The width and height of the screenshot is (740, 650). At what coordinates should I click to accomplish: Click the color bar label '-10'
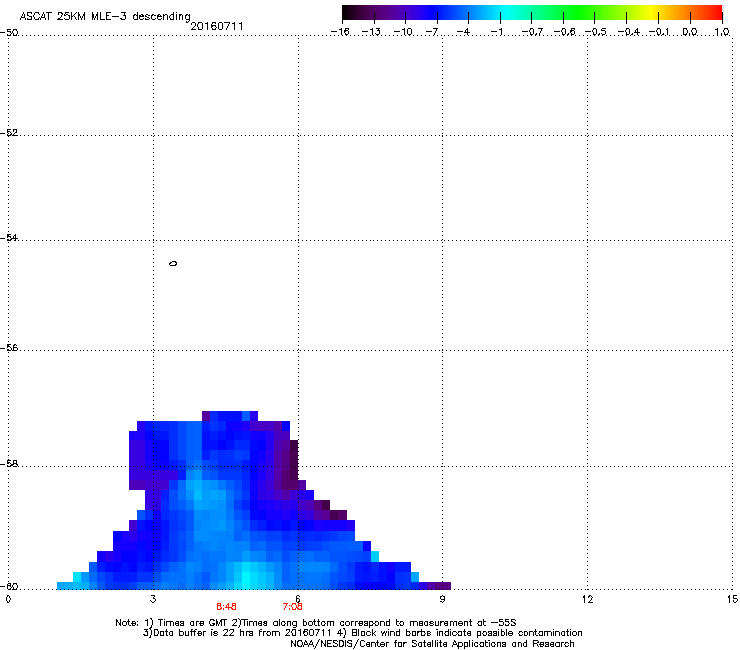[403, 32]
